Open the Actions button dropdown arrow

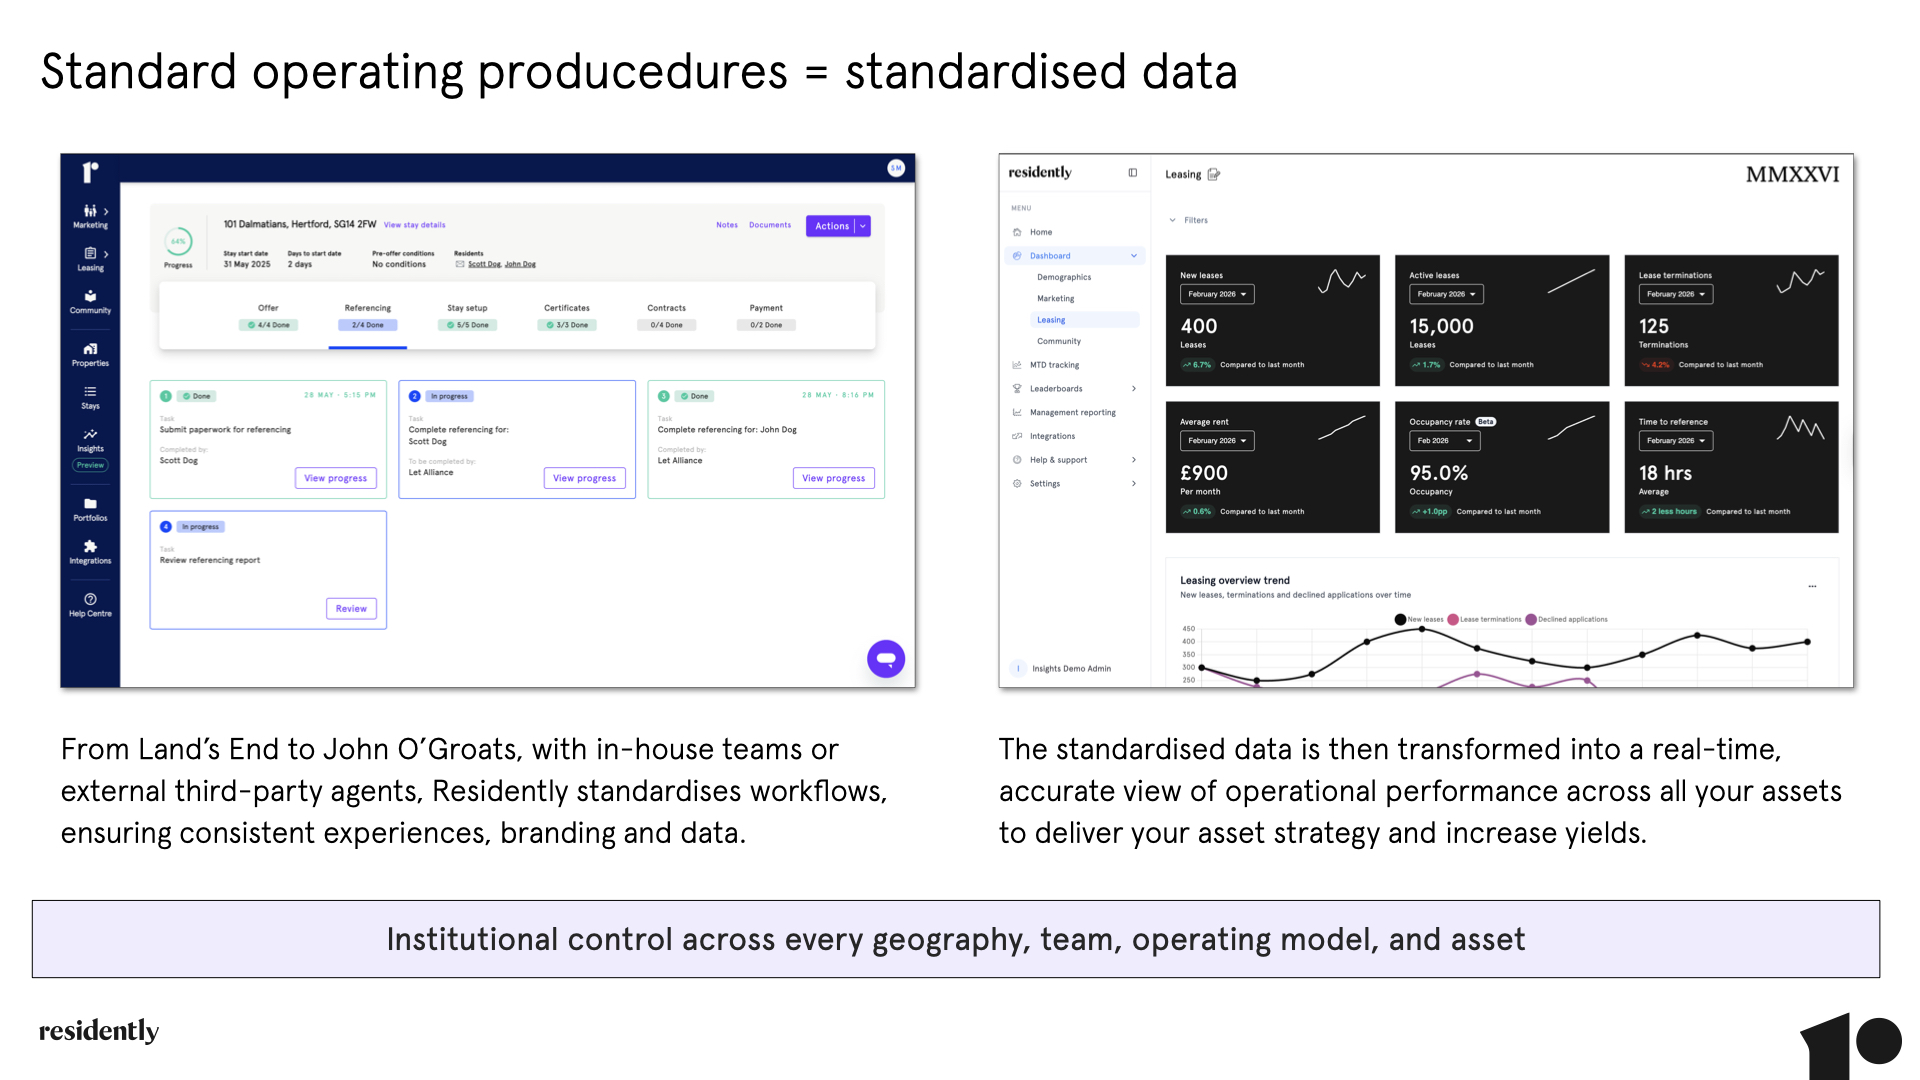pyautogui.click(x=863, y=227)
